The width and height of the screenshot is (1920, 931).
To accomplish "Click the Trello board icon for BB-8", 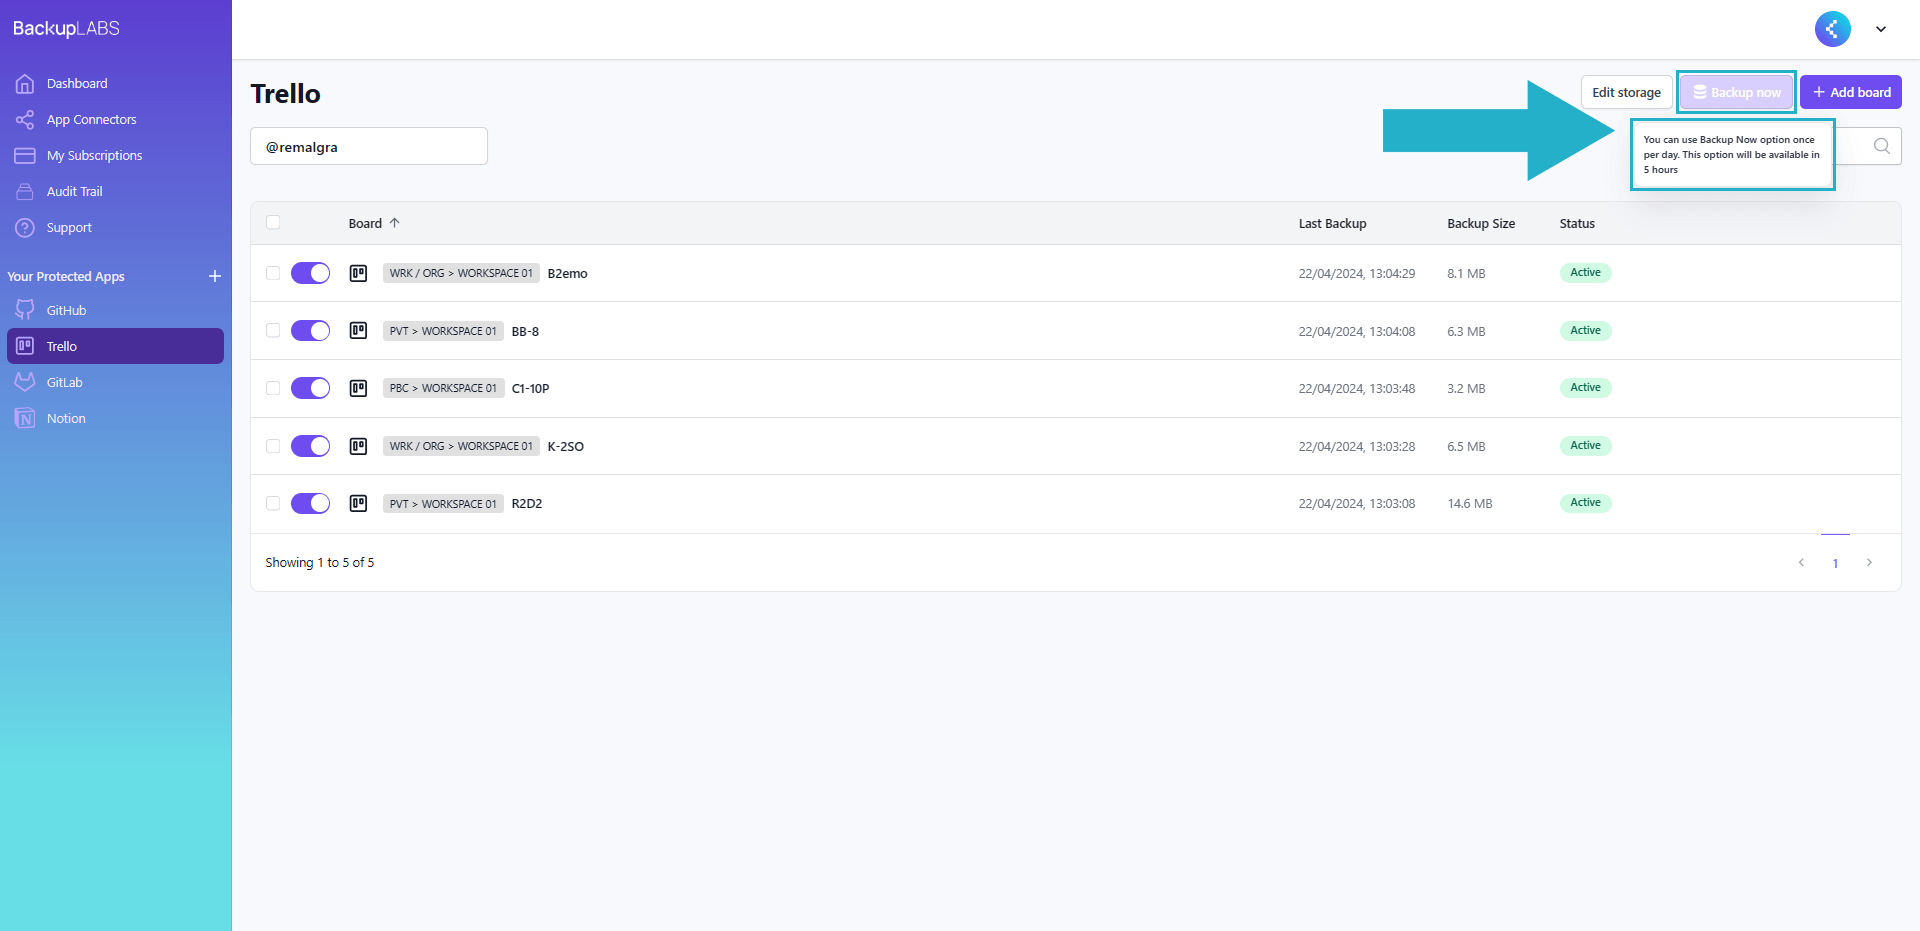I will 358,331.
